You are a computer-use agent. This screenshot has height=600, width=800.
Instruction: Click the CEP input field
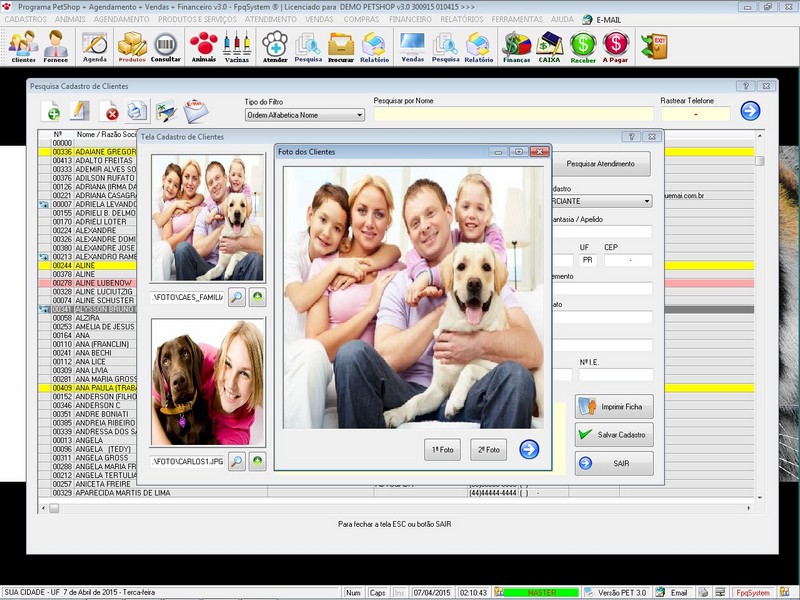[x=628, y=260]
